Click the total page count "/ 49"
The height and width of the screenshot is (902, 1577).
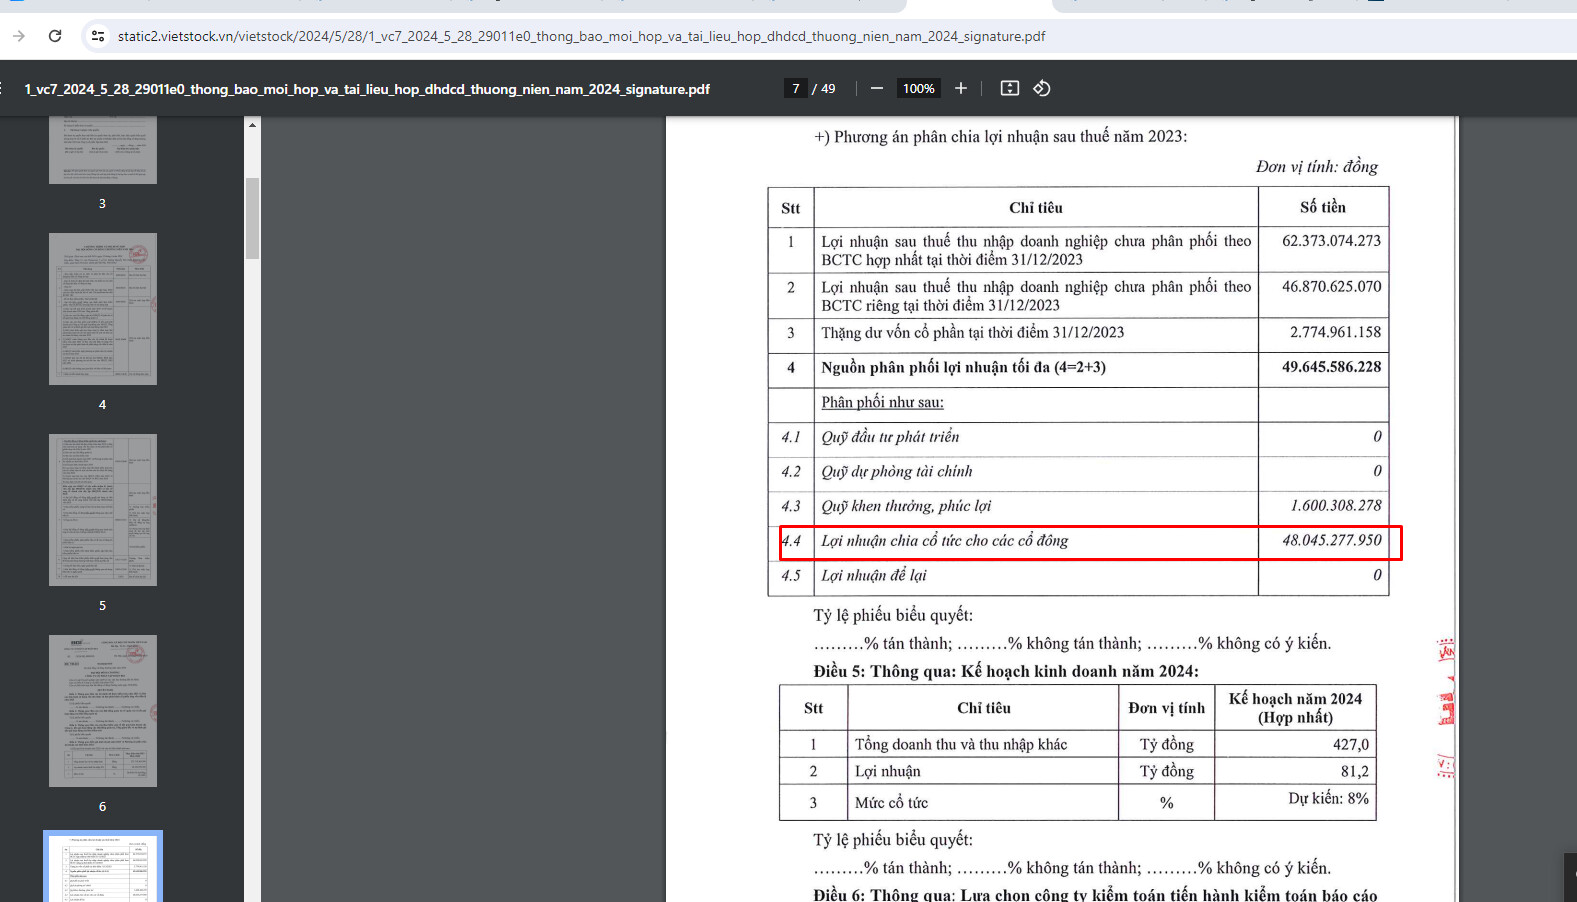(x=824, y=88)
